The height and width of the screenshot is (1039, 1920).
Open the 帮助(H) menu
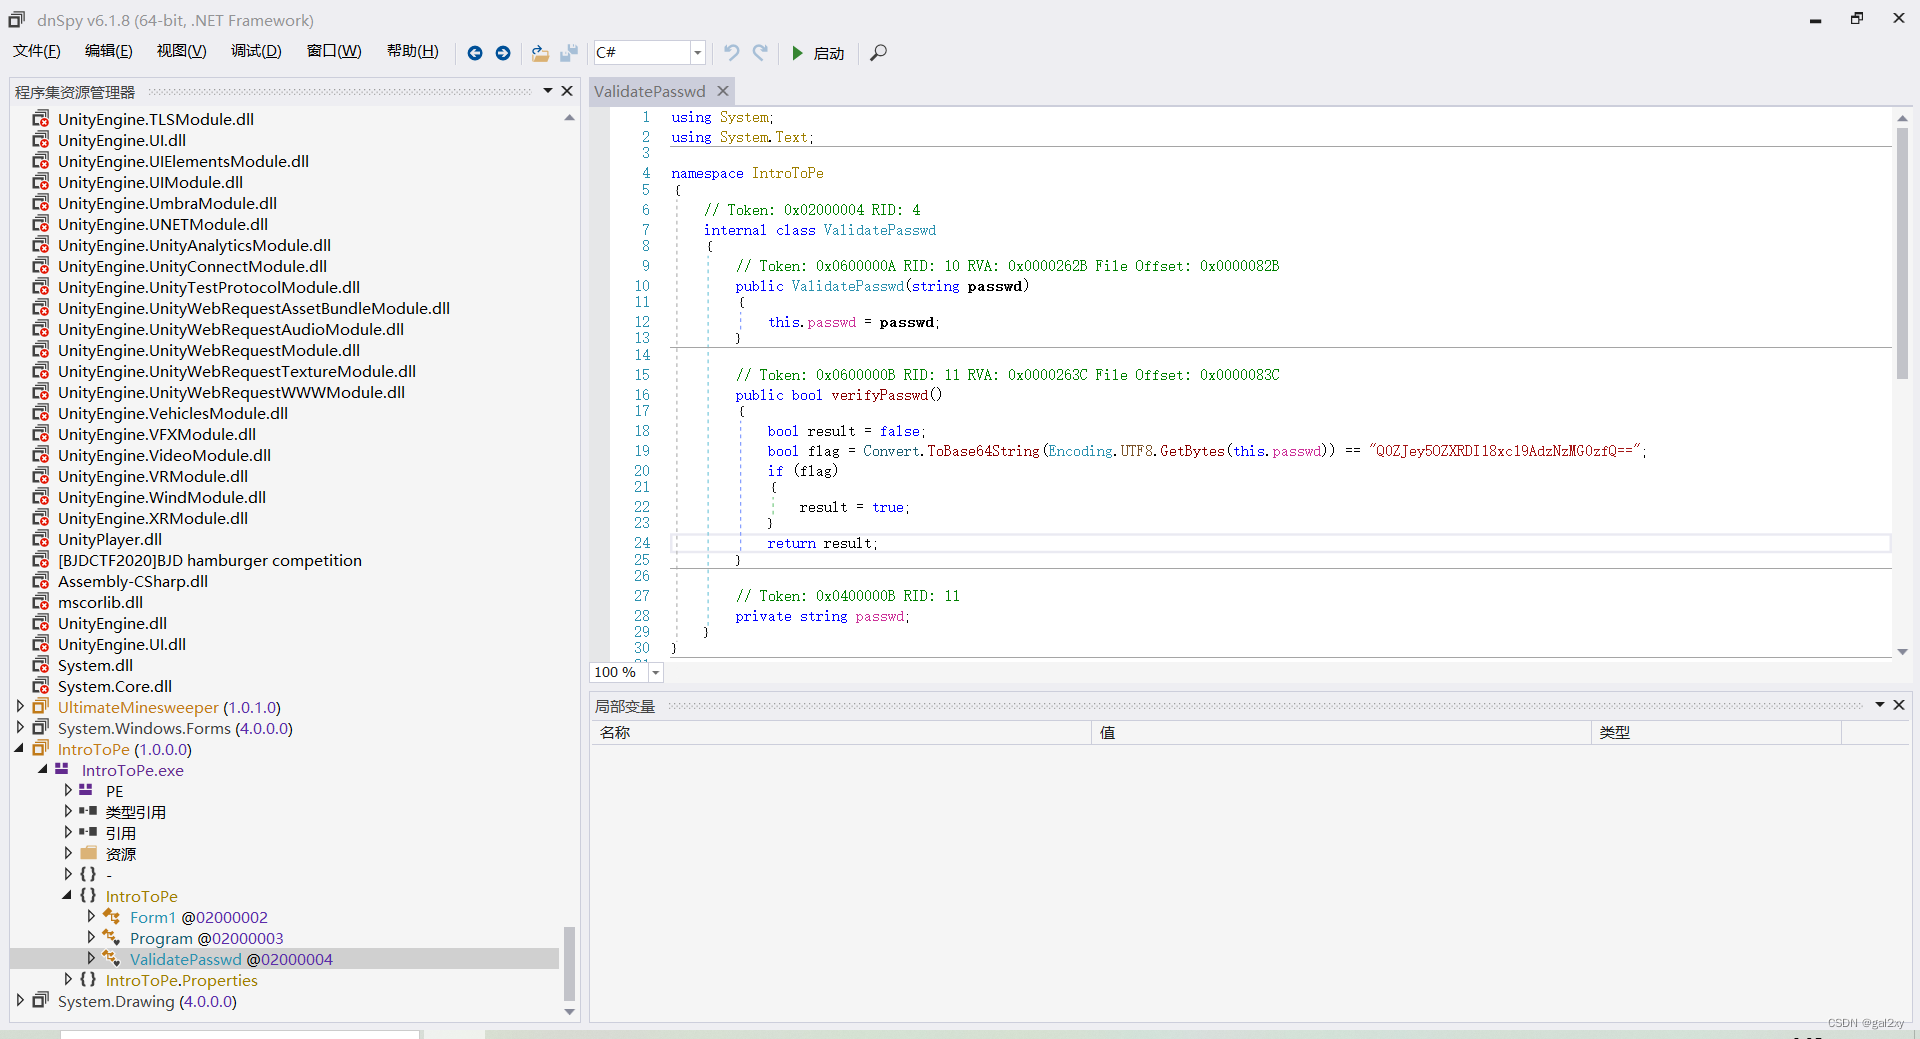click(x=413, y=51)
